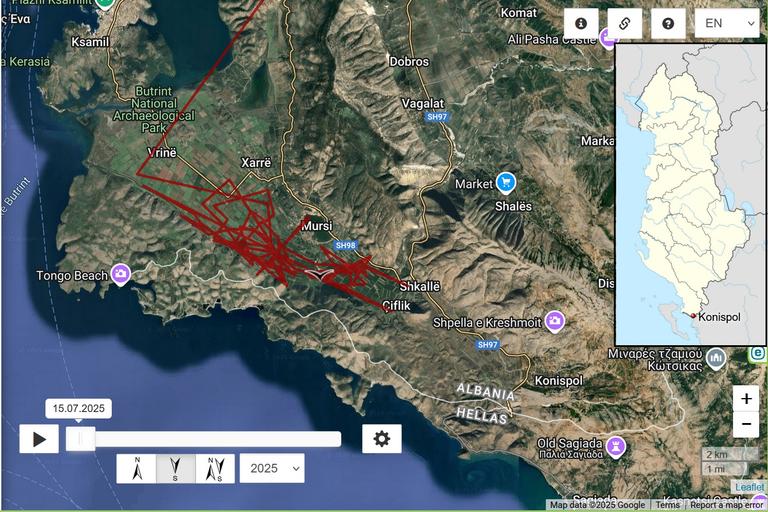Image resolution: width=768 pixels, height=512 pixels.
Task: Open the Leaflet attribution link
Action: point(749,487)
